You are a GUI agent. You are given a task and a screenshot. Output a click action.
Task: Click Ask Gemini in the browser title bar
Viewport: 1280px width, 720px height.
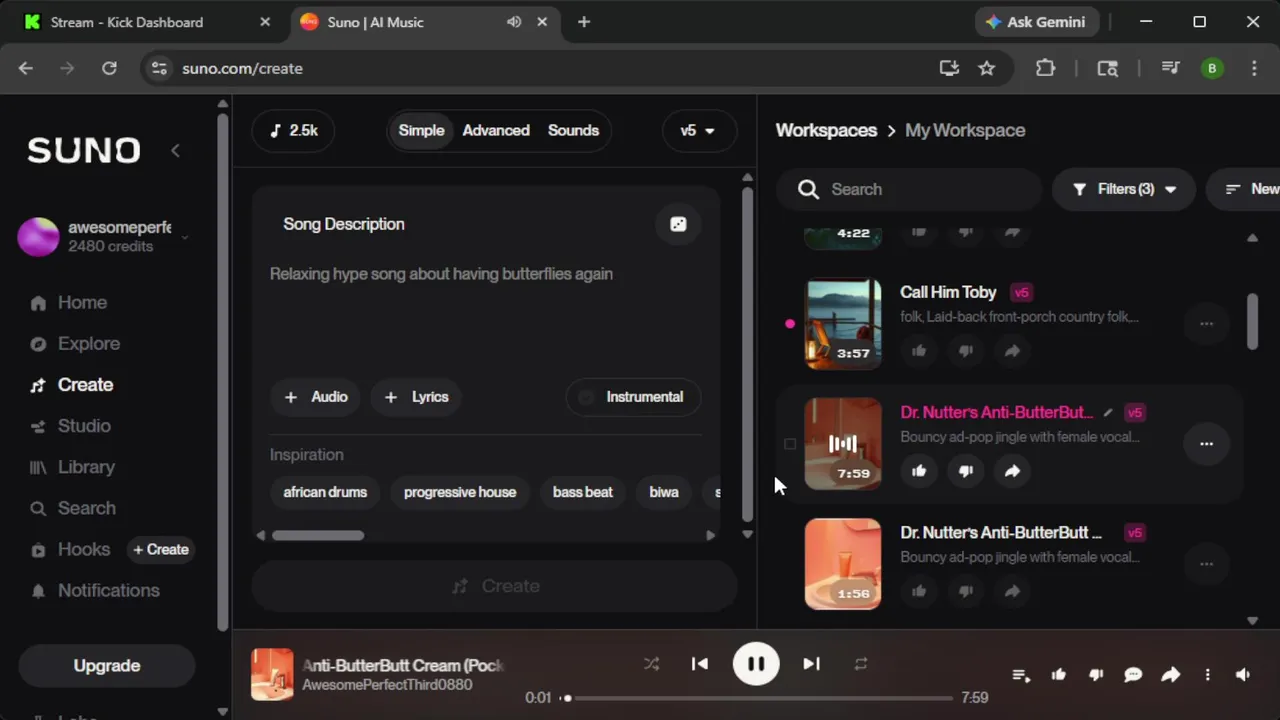point(1036,22)
